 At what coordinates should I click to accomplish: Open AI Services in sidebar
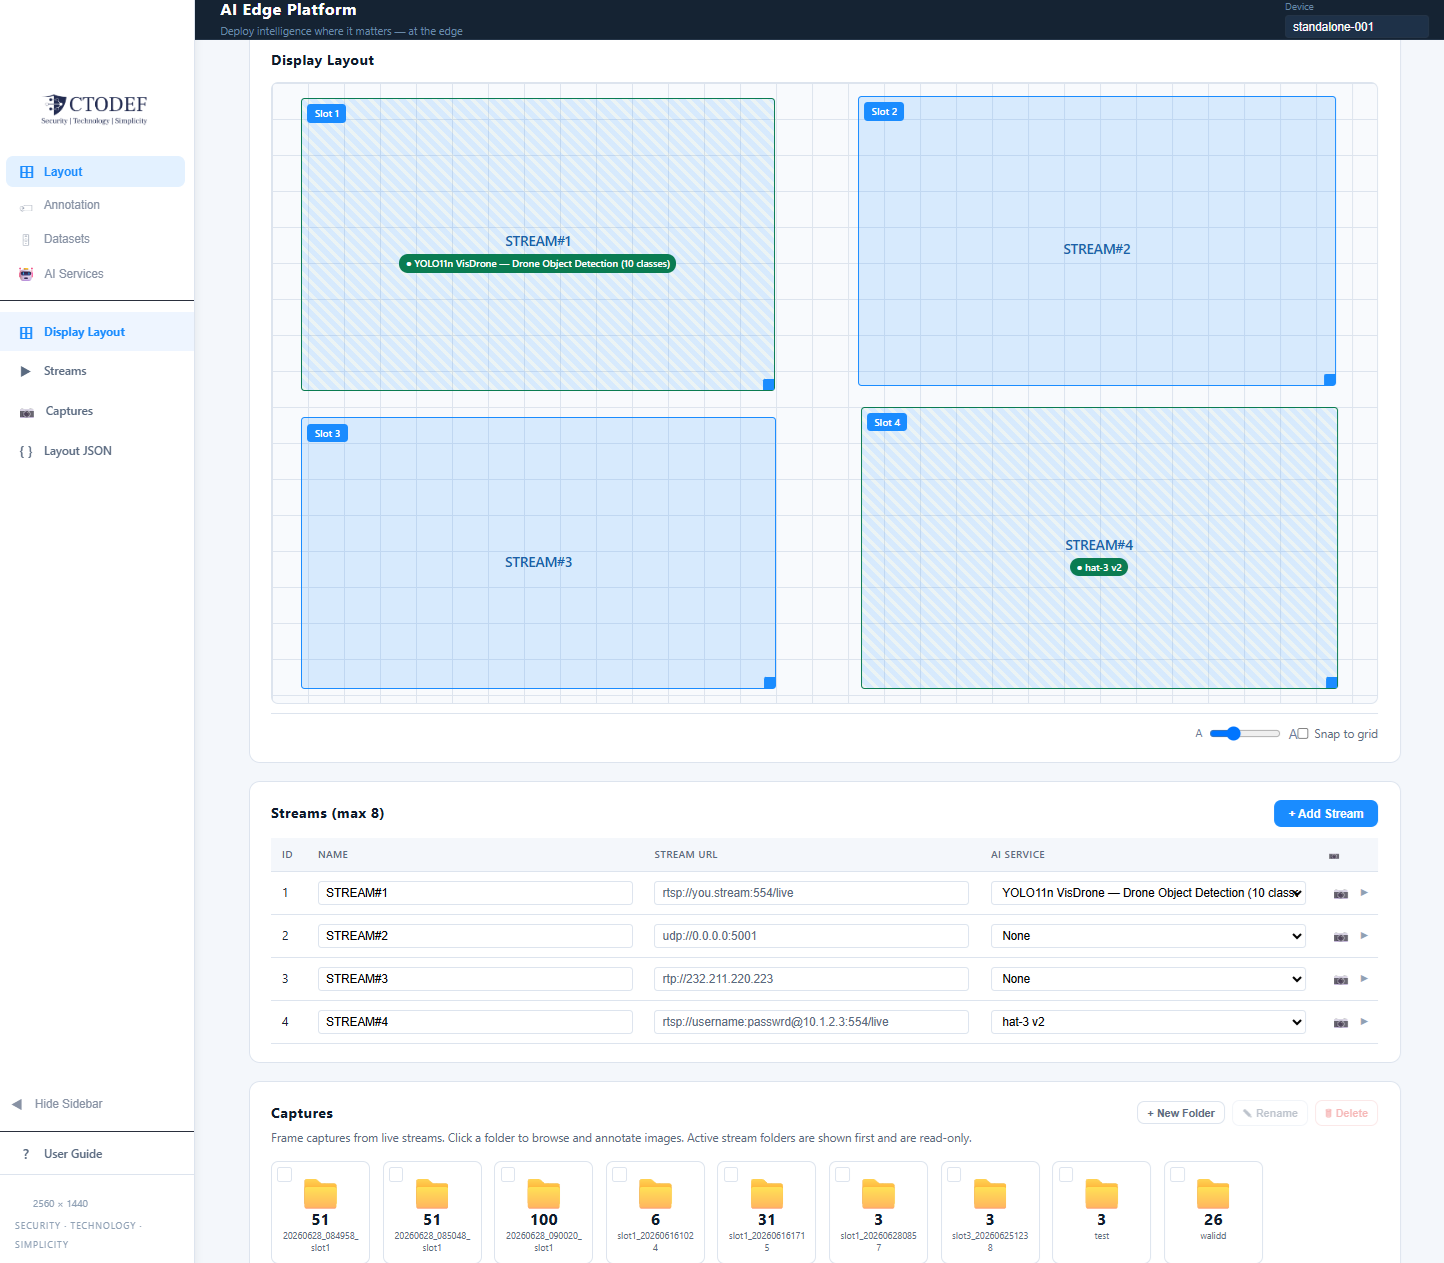coord(96,274)
